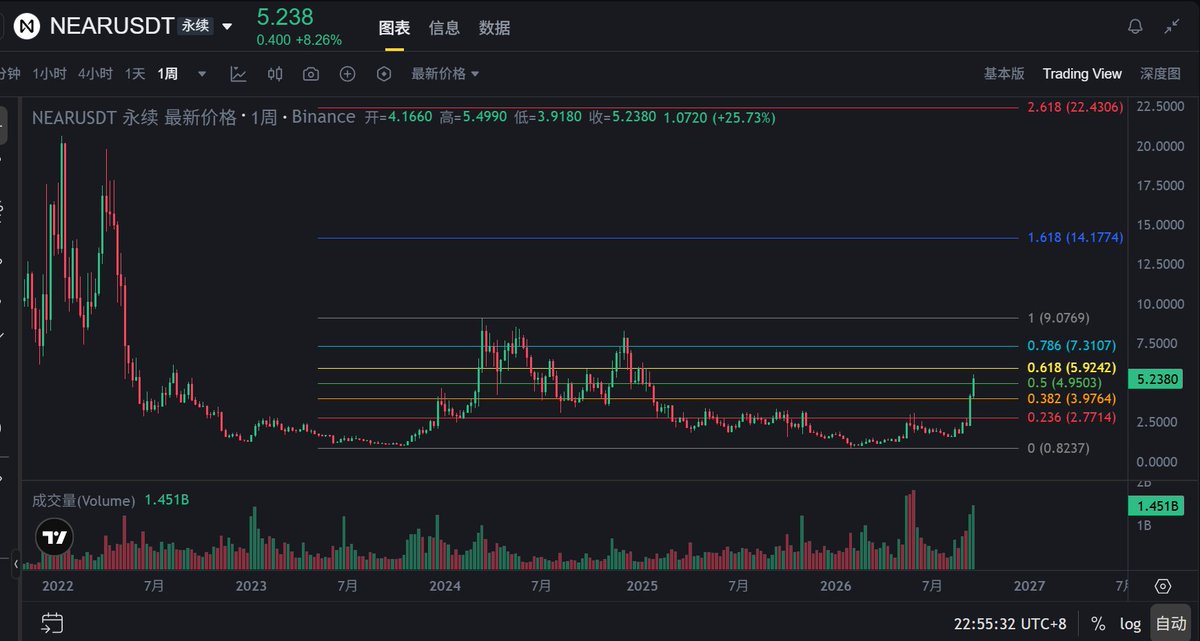
Task: Click the 1.618 (14.1774) Fibonacci level label
Action: coord(1076,238)
